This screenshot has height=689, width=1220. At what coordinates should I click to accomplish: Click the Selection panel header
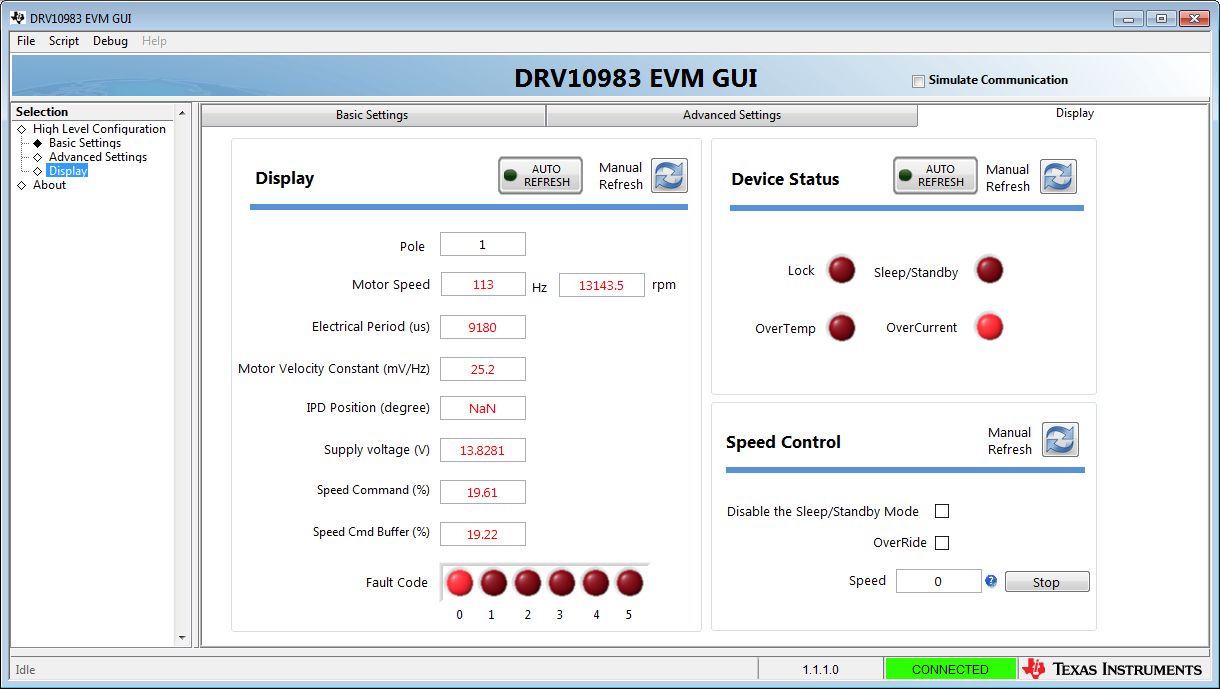tap(93, 112)
